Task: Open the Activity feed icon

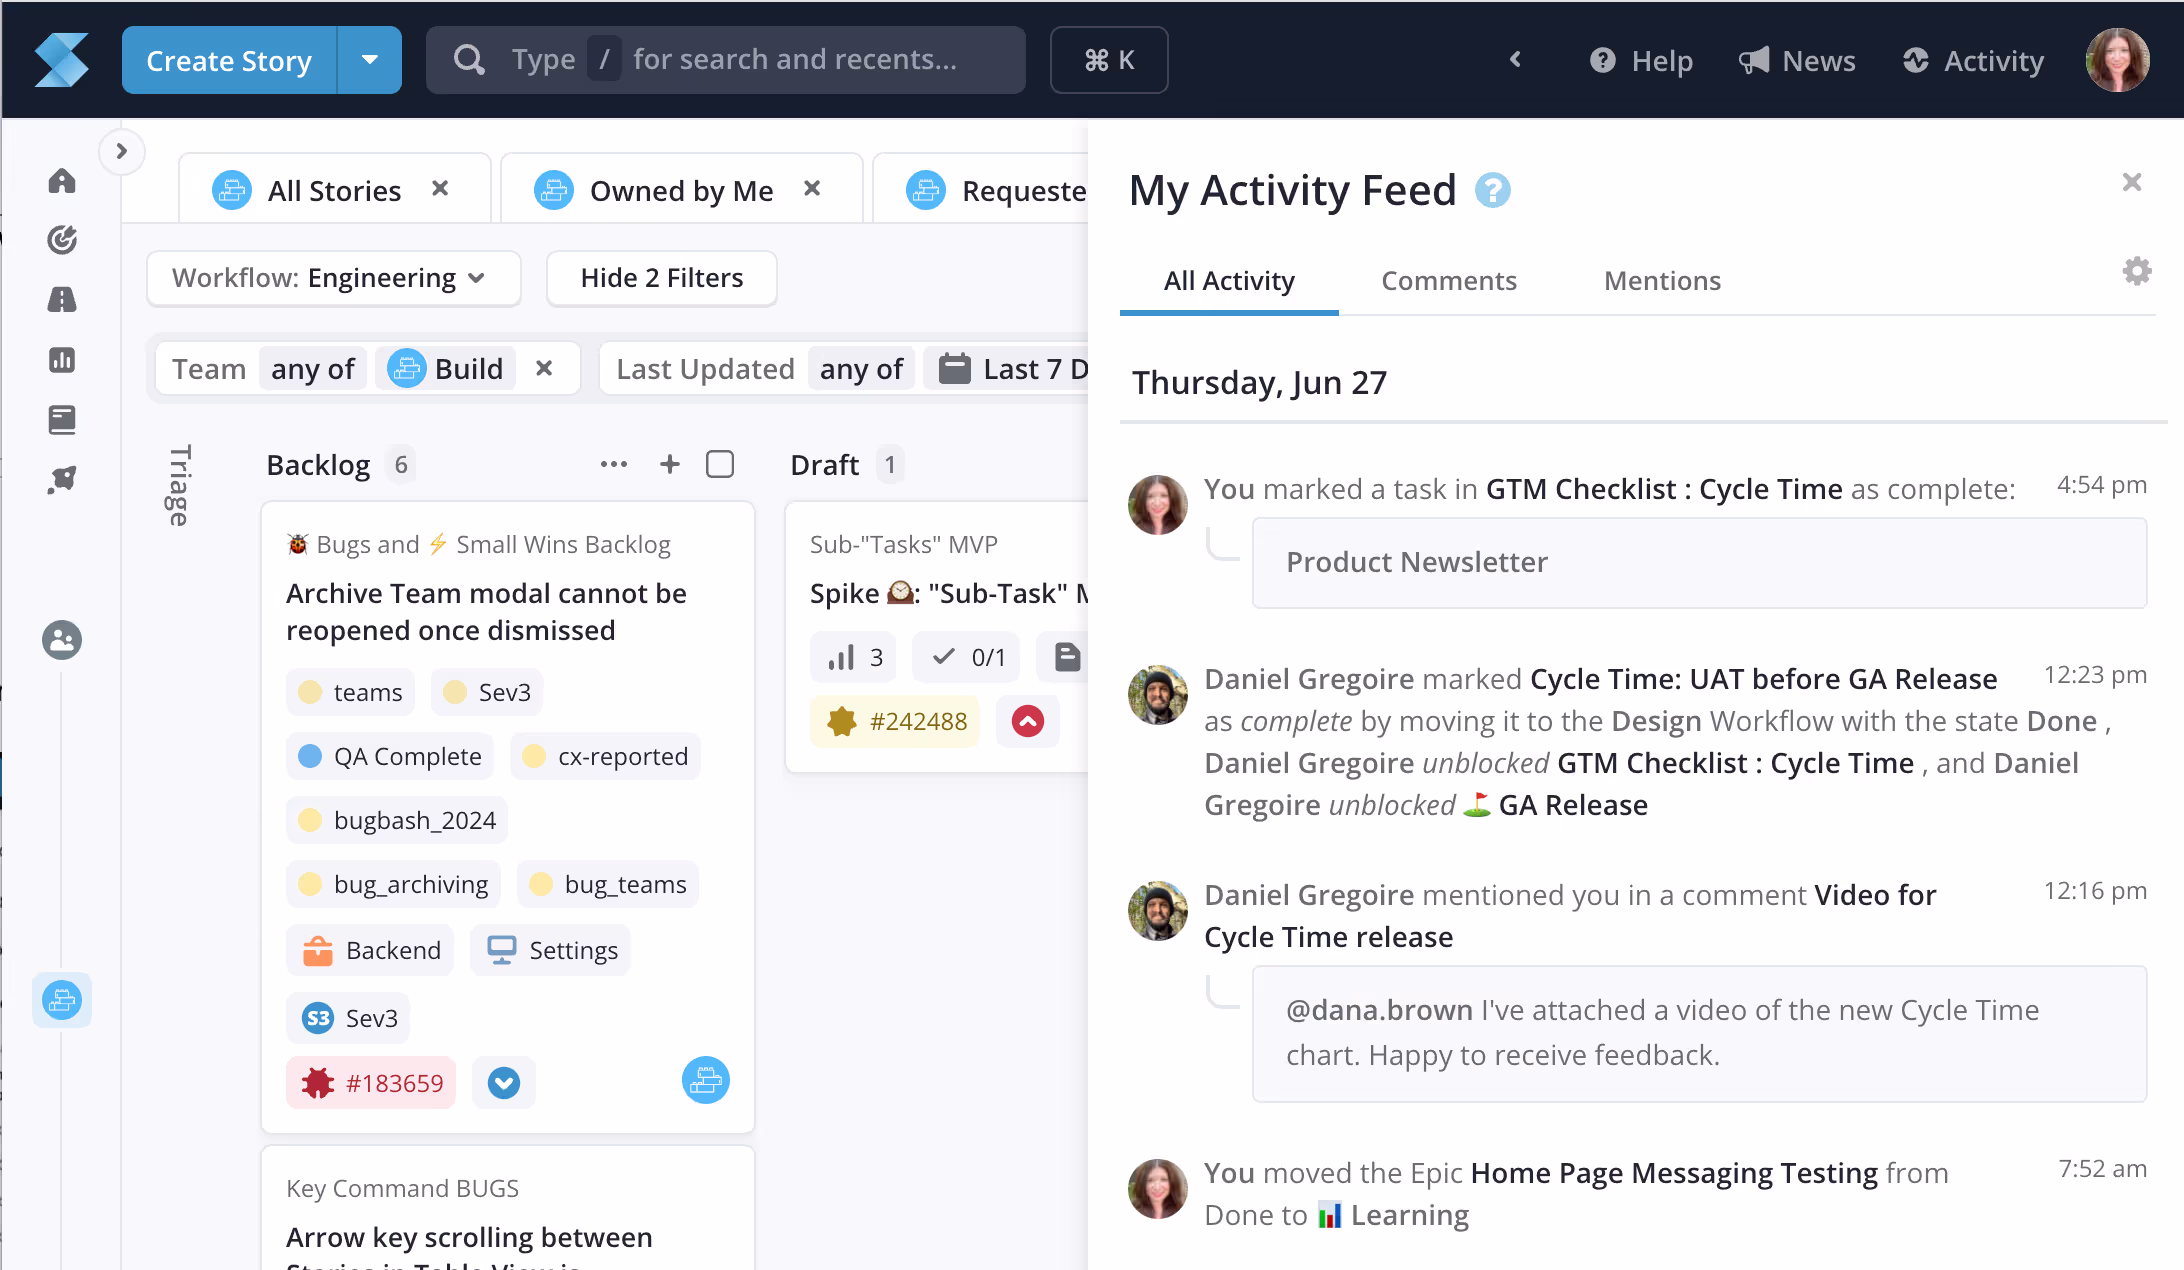Action: tap(1916, 61)
